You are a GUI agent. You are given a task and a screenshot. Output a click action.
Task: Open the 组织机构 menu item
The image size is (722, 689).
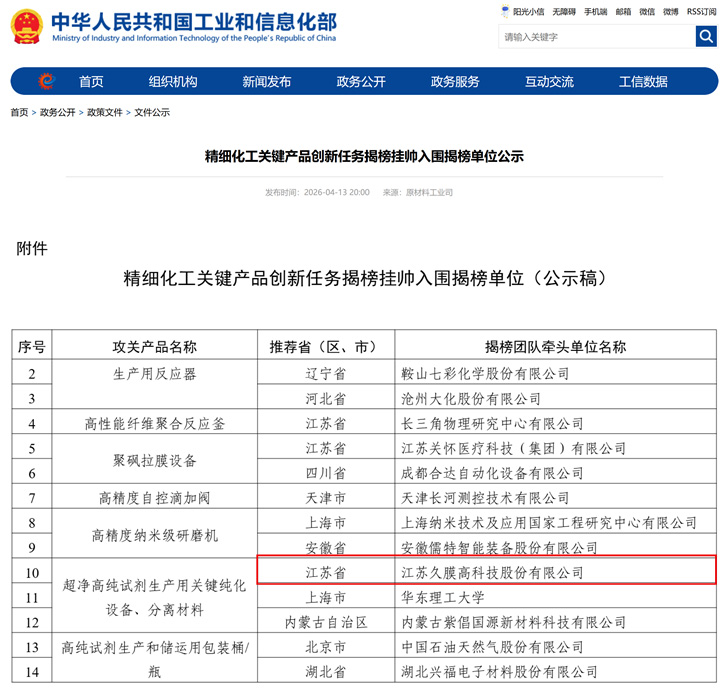click(x=173, y=82)
